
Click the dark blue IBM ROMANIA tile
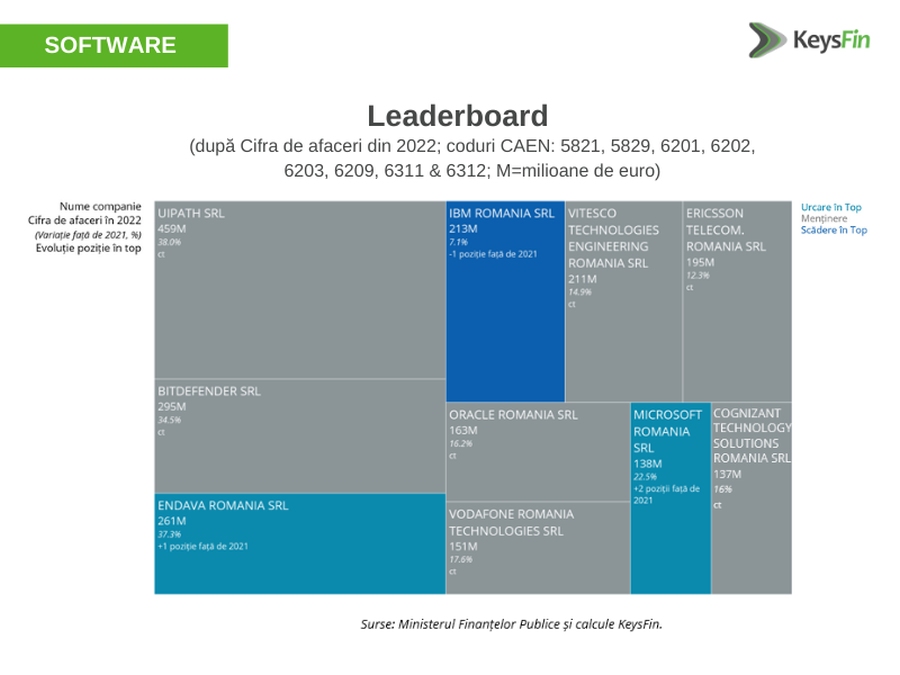point(504,302)
